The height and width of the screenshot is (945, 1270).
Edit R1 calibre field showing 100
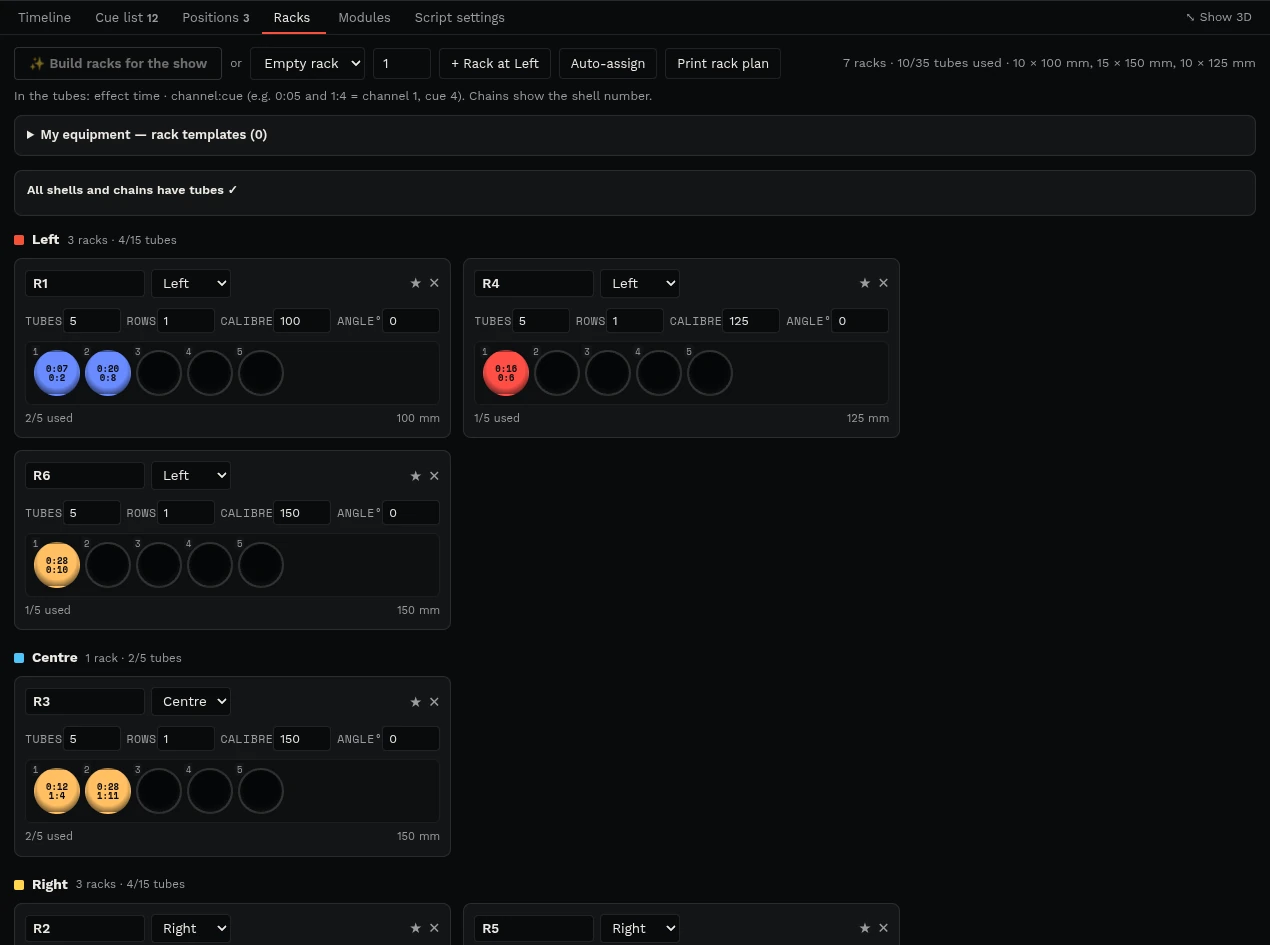point(302,321)
